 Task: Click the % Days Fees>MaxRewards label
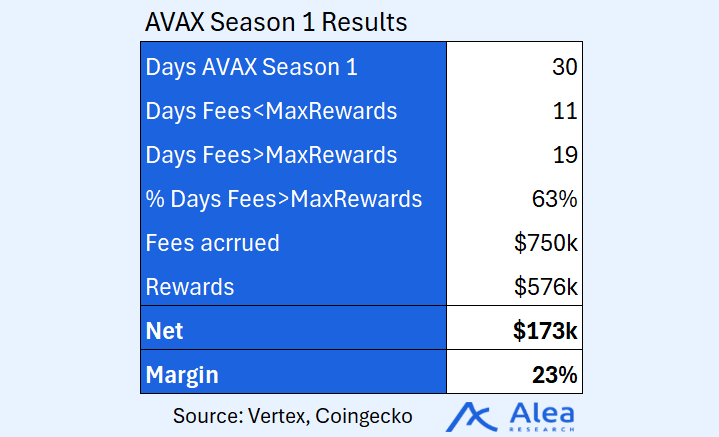tap(284, 199)
